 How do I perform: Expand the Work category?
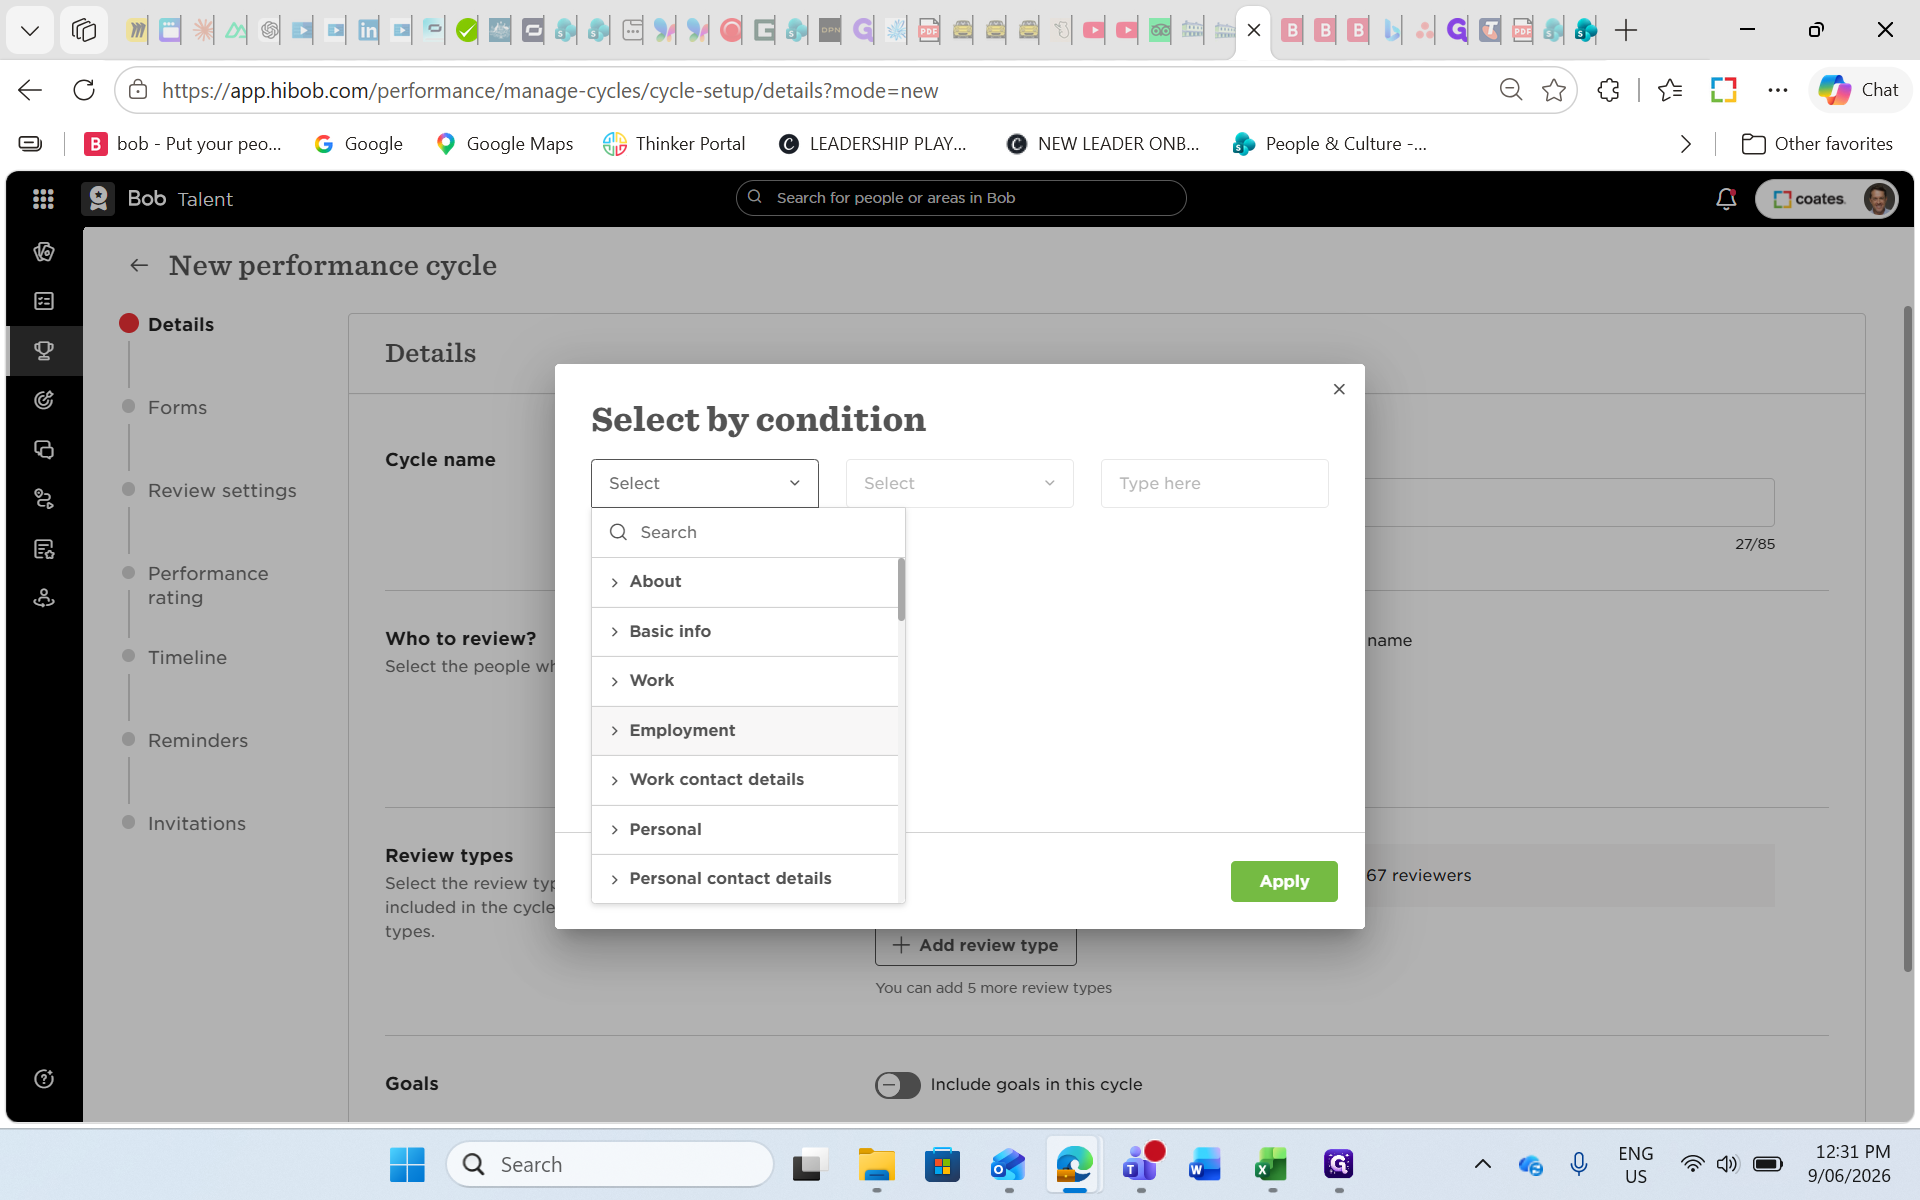click(745, 681)
